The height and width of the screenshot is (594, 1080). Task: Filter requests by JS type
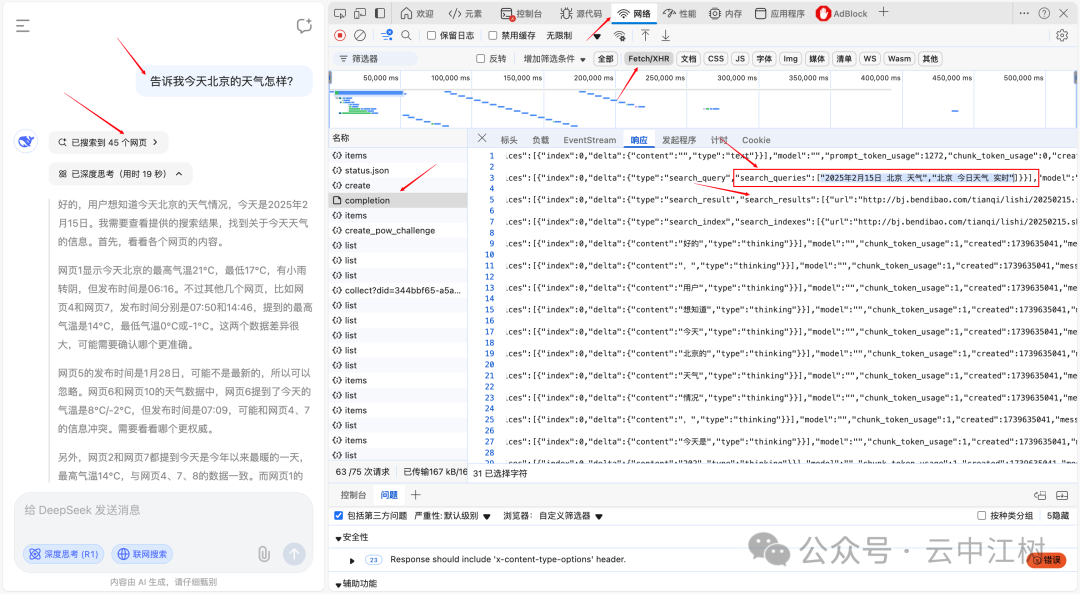coord(740,59)
